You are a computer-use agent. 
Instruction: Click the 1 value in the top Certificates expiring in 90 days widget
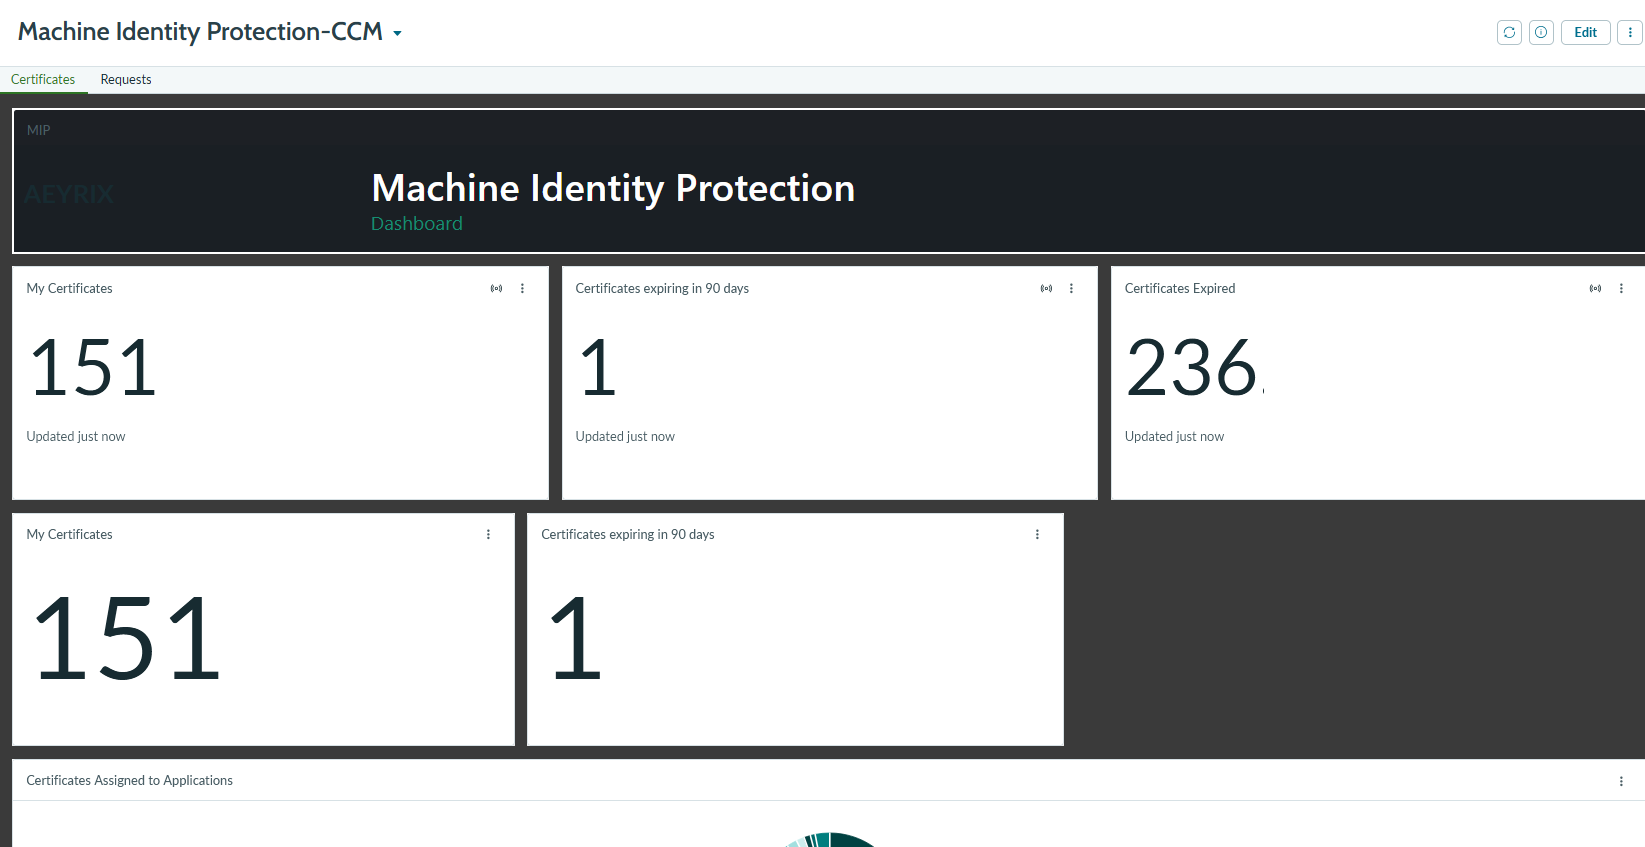pos(598,368)
